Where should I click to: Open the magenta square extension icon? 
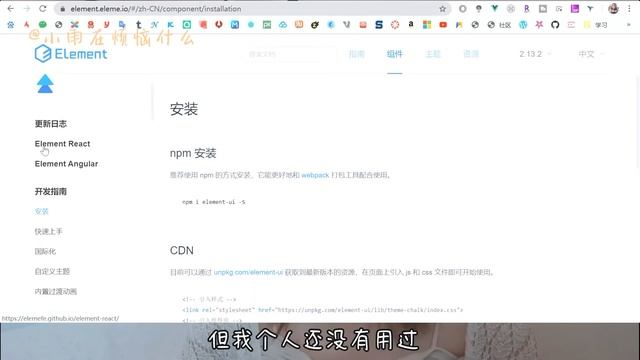point(575,9)
